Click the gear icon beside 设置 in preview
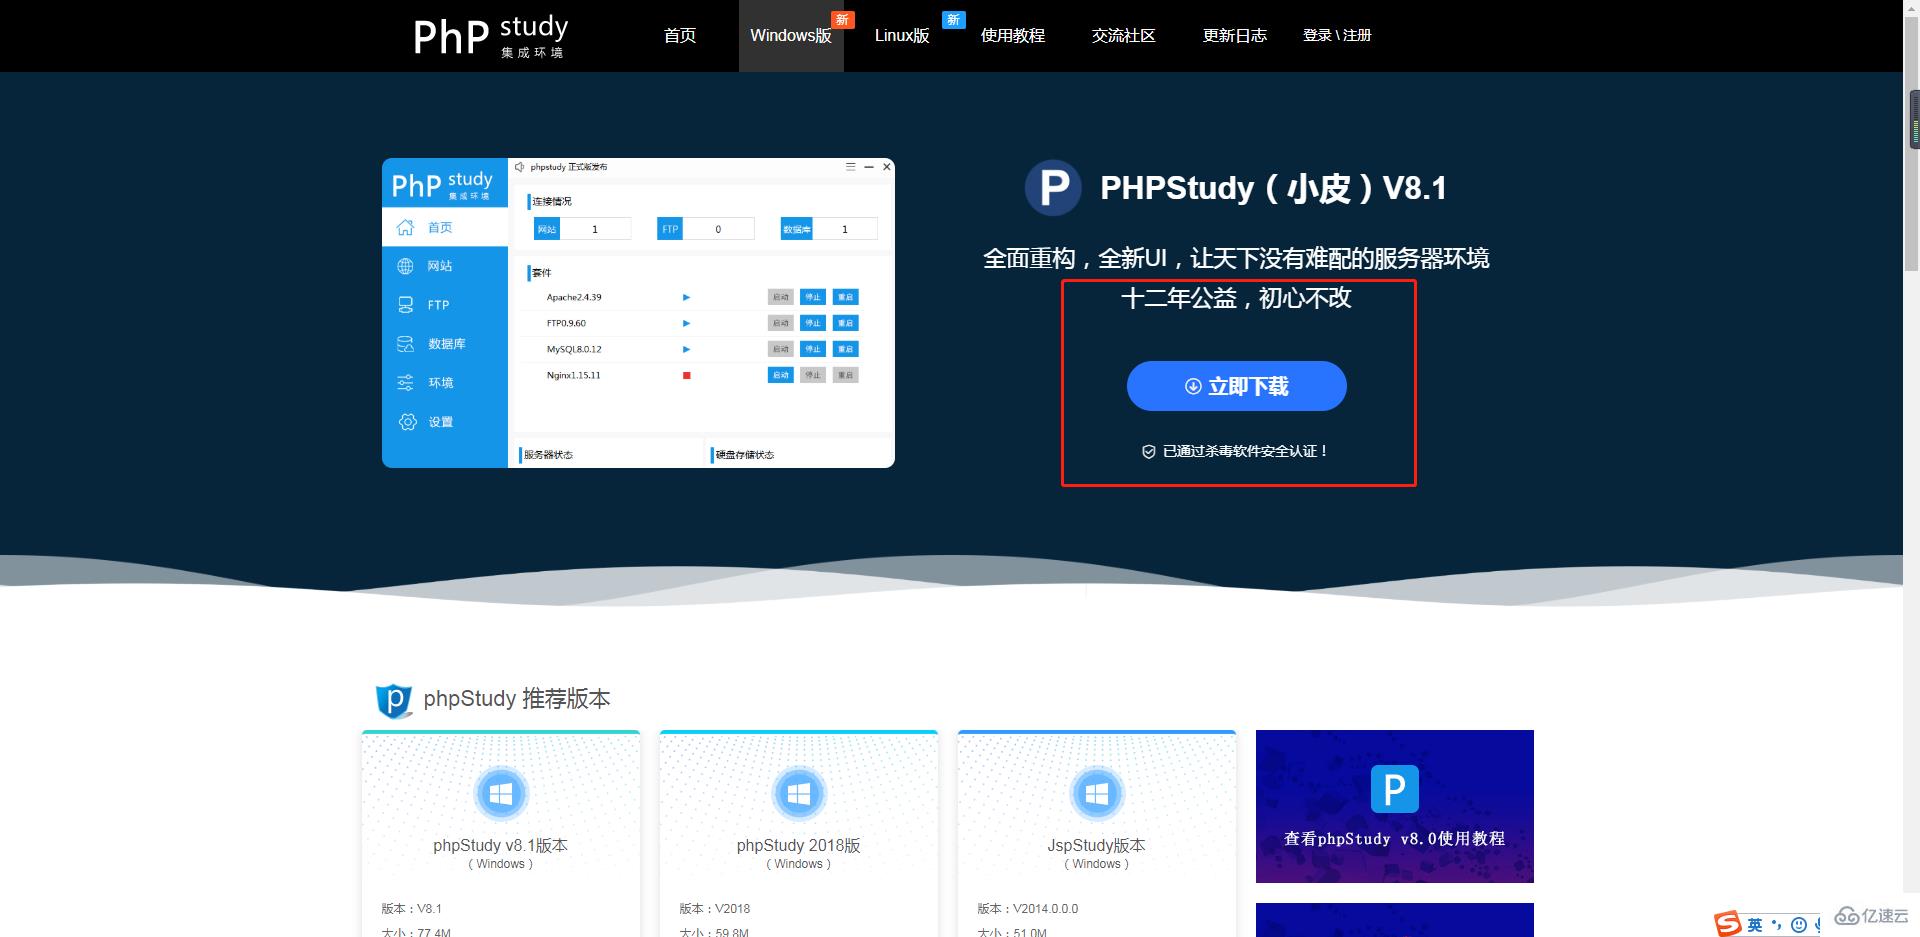1920x937 pixels. (407, 422)
